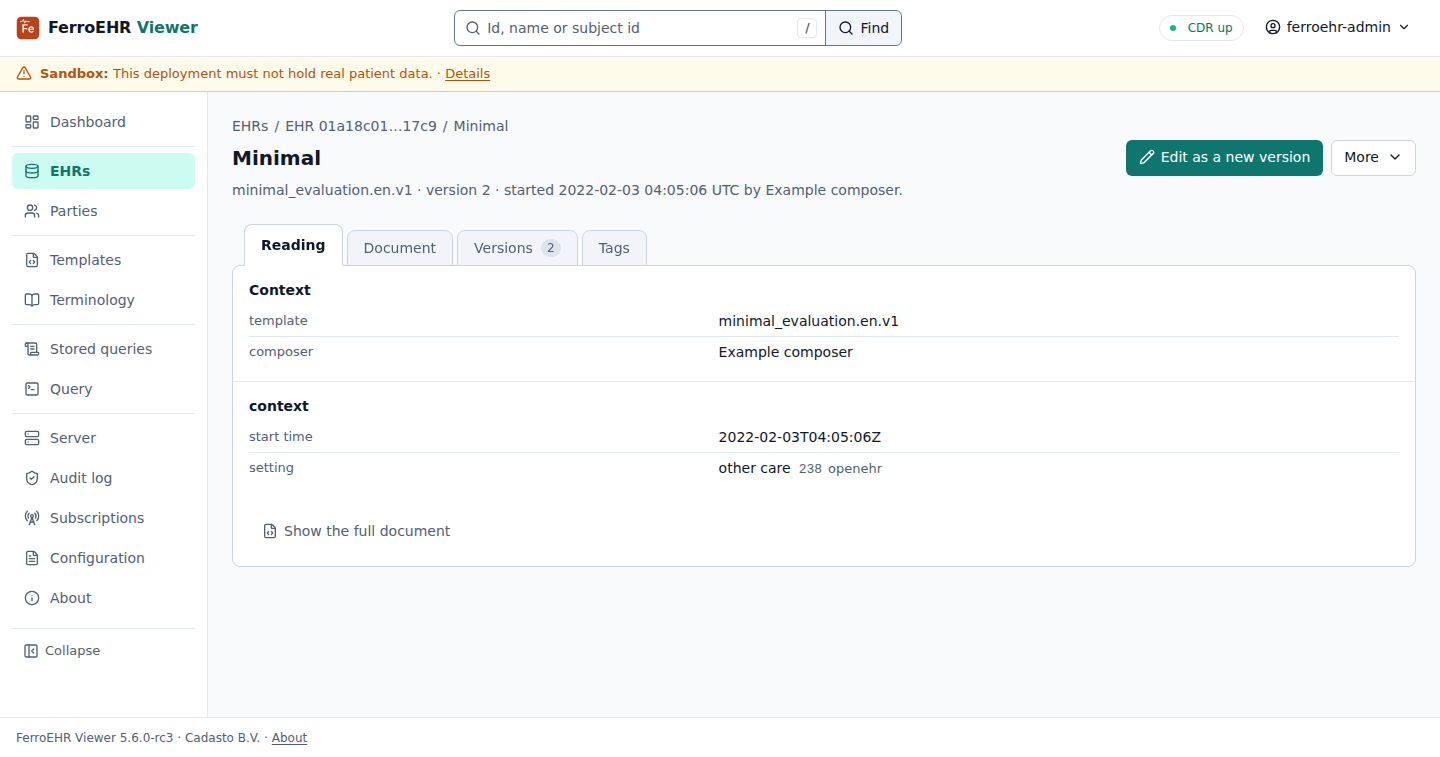
Task: Open the ferroehr-admin user menu
Action: (1337, 28)
